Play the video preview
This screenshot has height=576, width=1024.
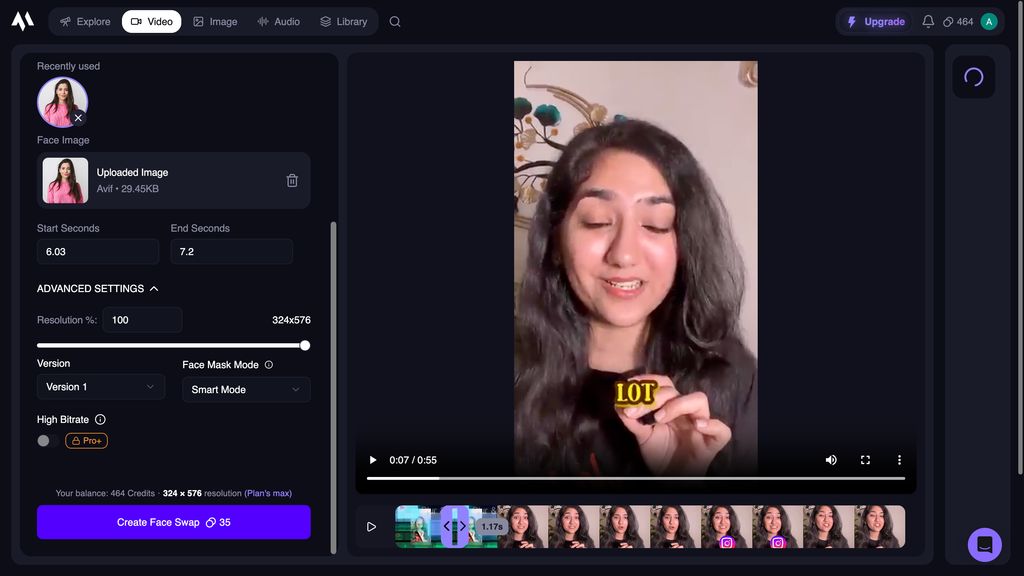(x=372, y=460)
